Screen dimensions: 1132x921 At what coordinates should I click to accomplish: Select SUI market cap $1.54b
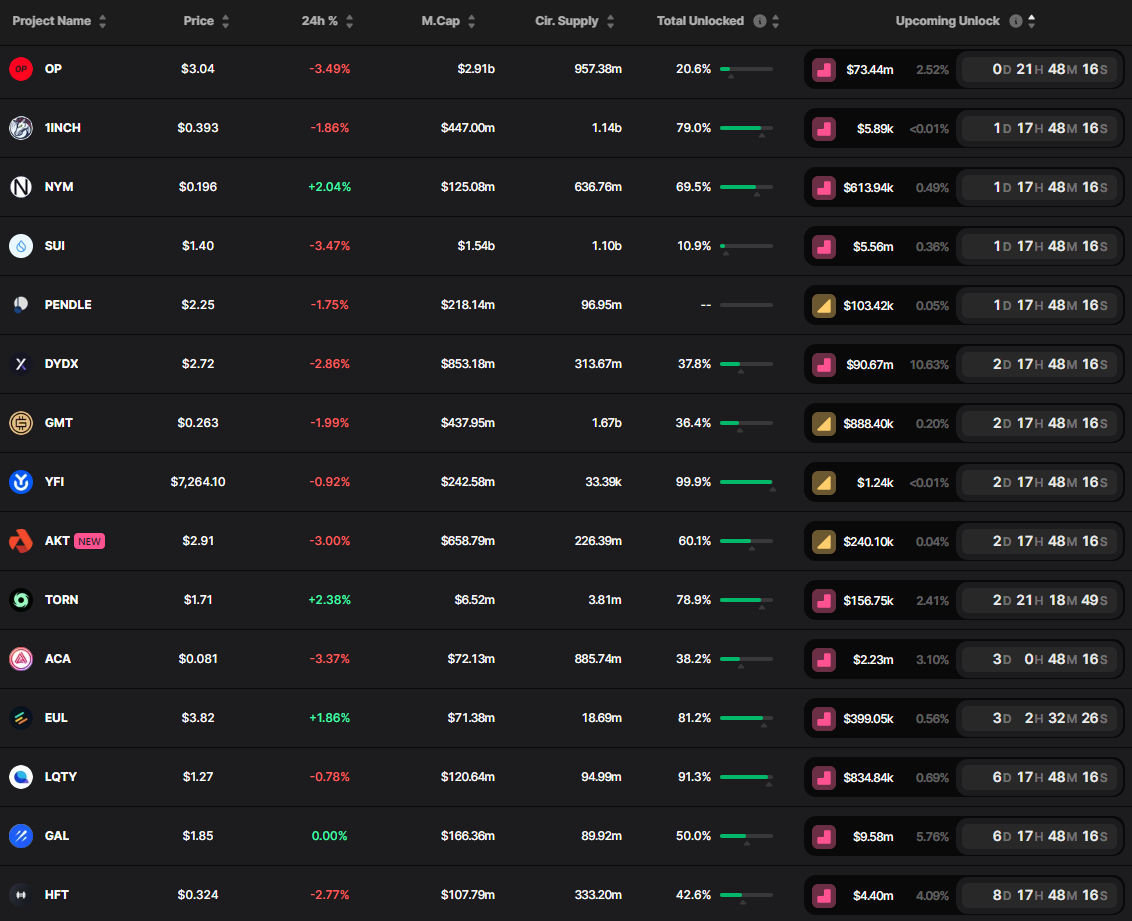click(476, 246)
